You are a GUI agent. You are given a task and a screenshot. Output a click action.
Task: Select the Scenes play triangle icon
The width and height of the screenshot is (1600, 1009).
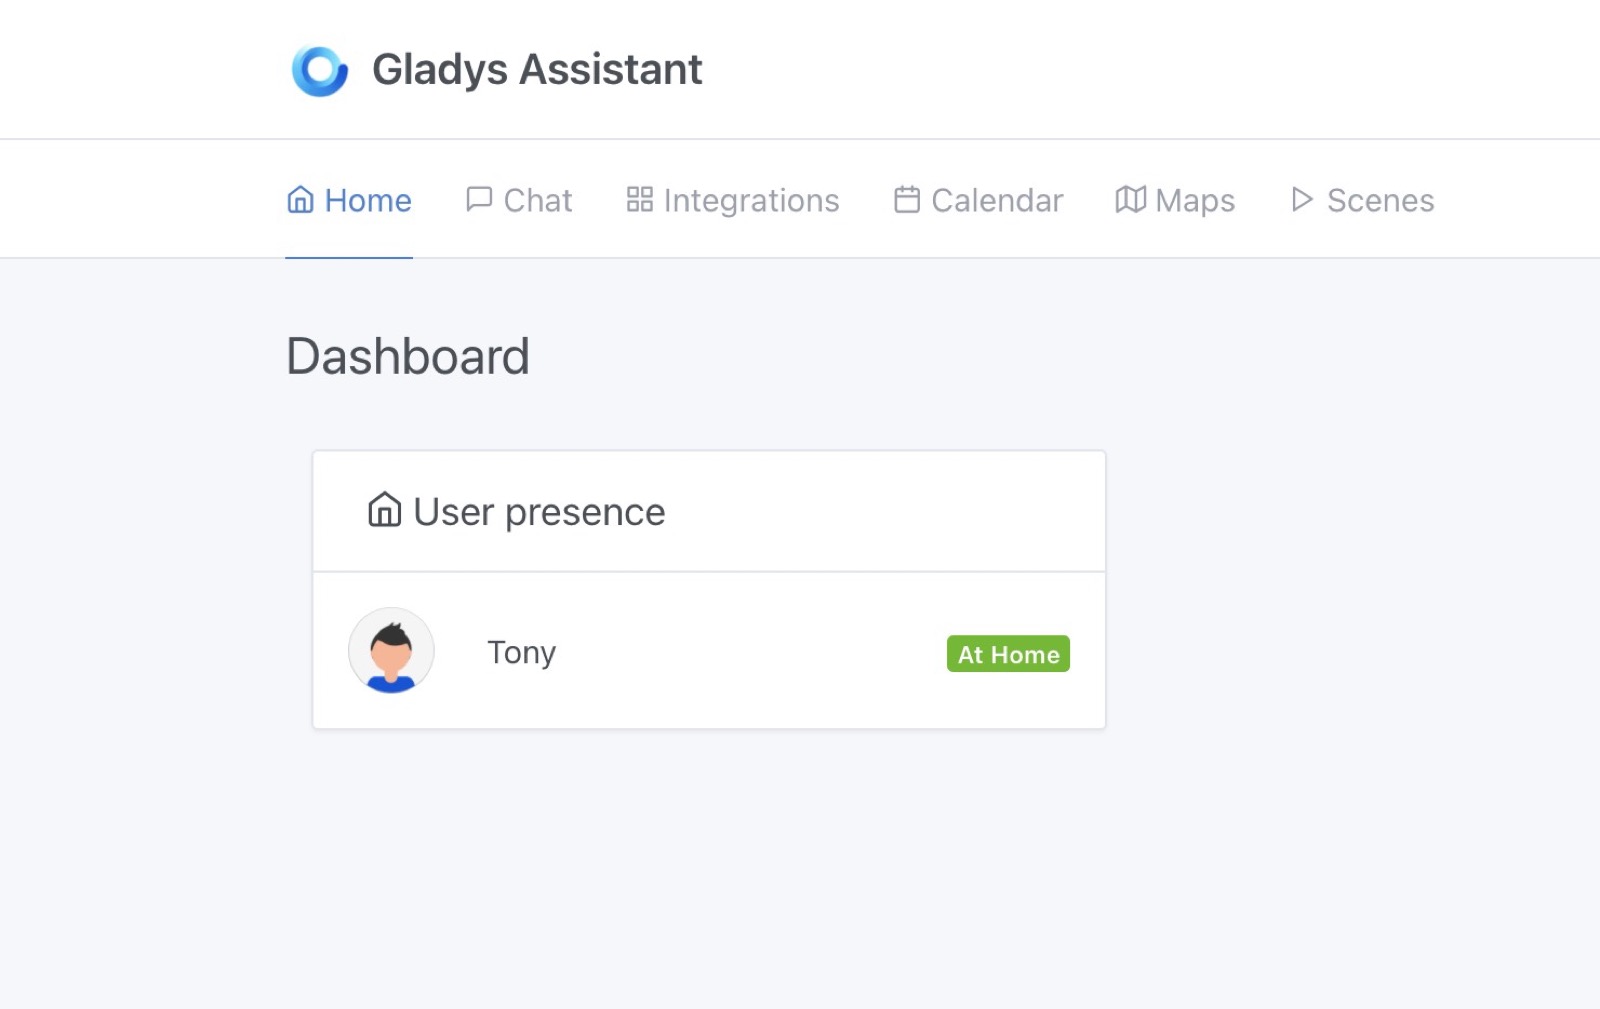(x=1301, y=200)
